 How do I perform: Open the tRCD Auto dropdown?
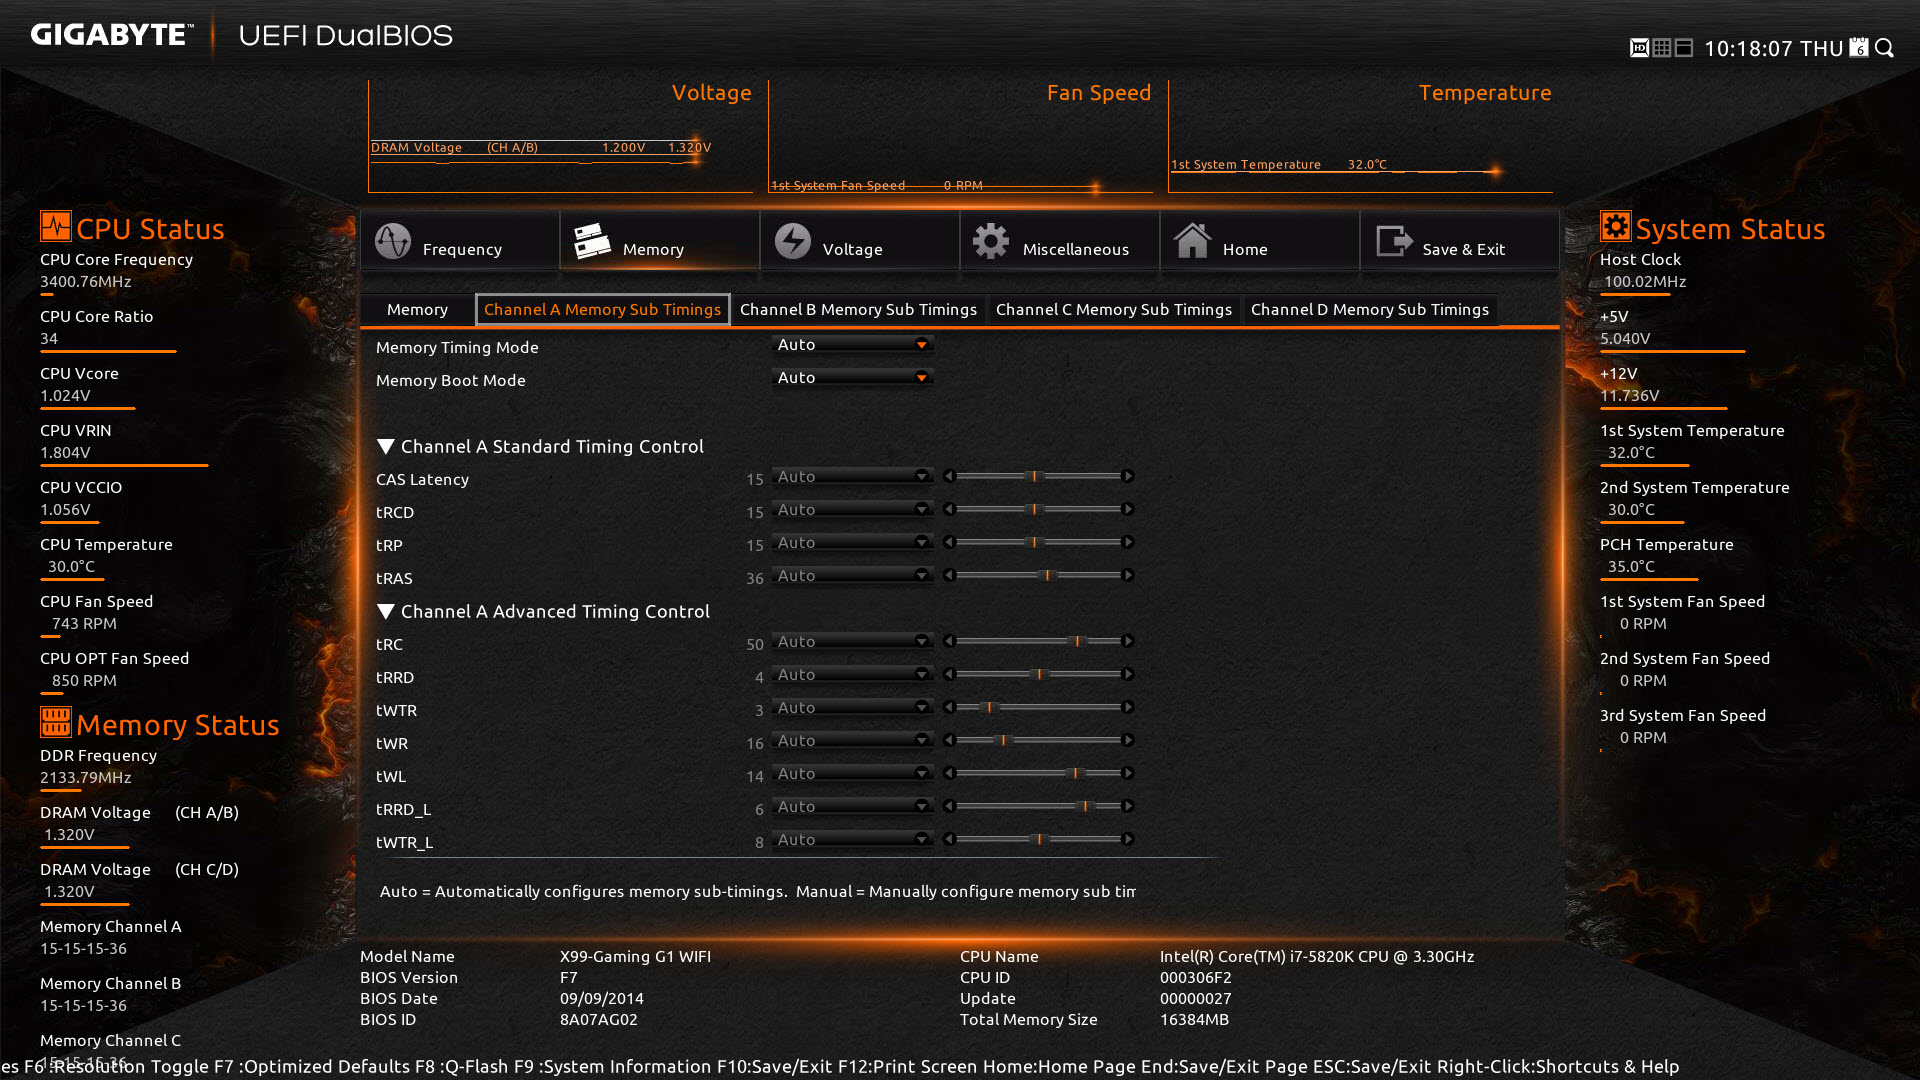853,510
